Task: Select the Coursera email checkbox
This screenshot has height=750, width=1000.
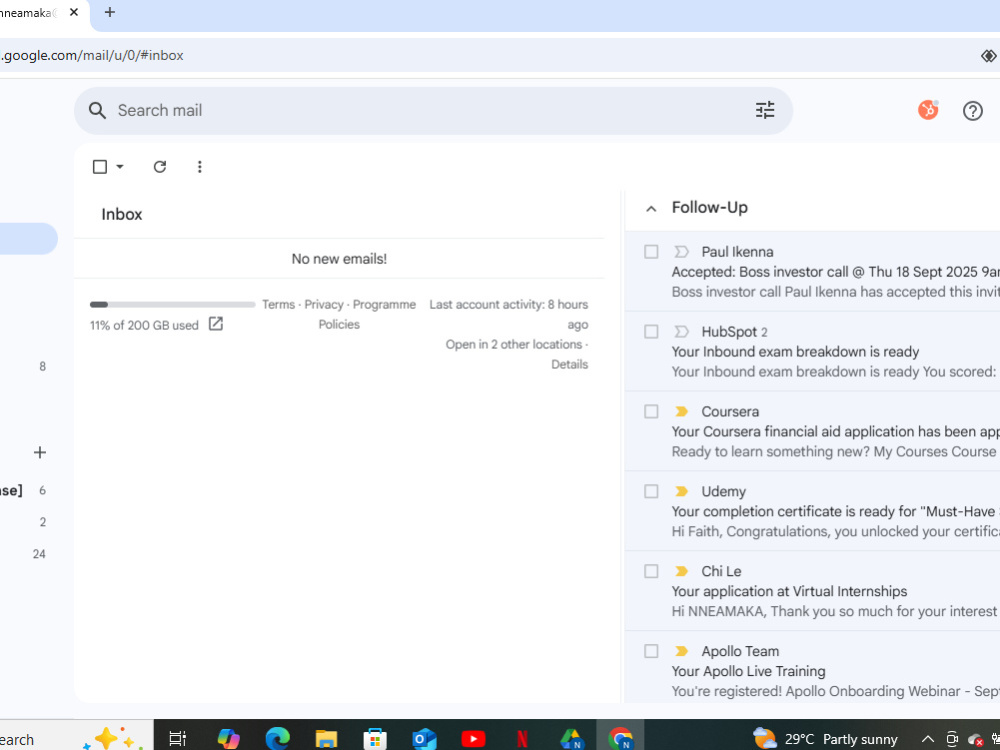Action: tap(651, 411)
